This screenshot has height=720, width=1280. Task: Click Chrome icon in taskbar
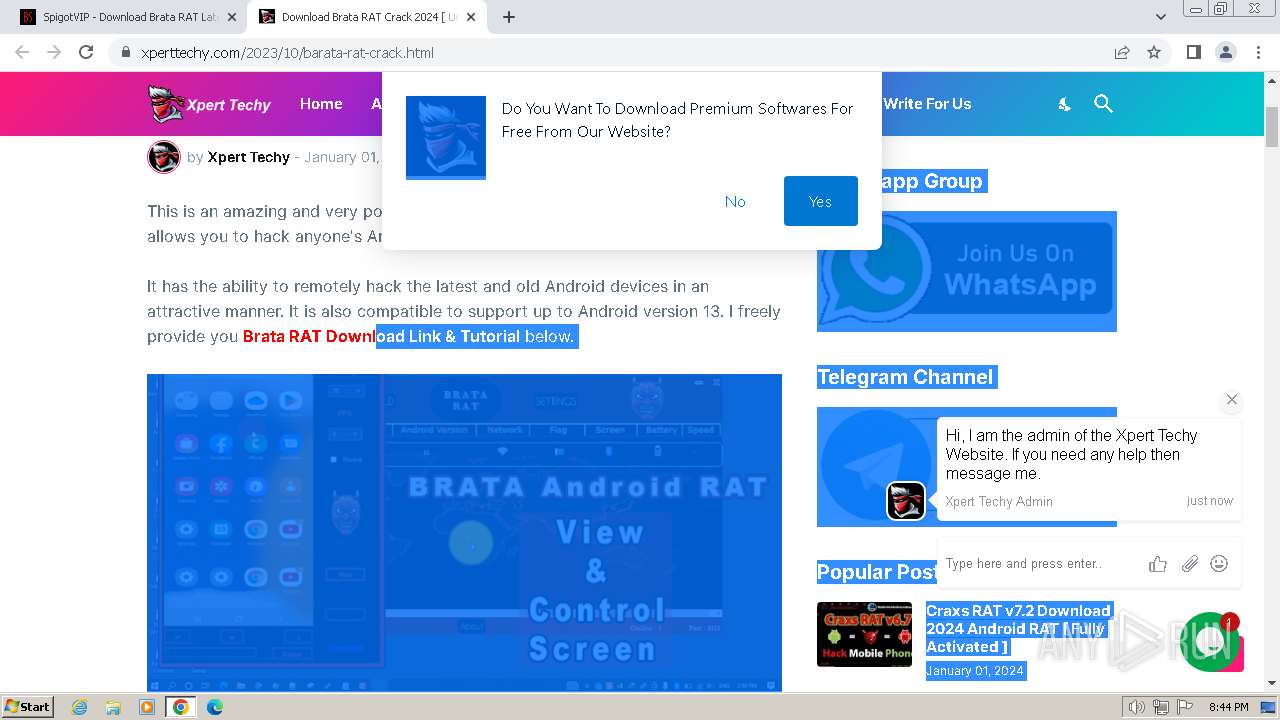181,707
